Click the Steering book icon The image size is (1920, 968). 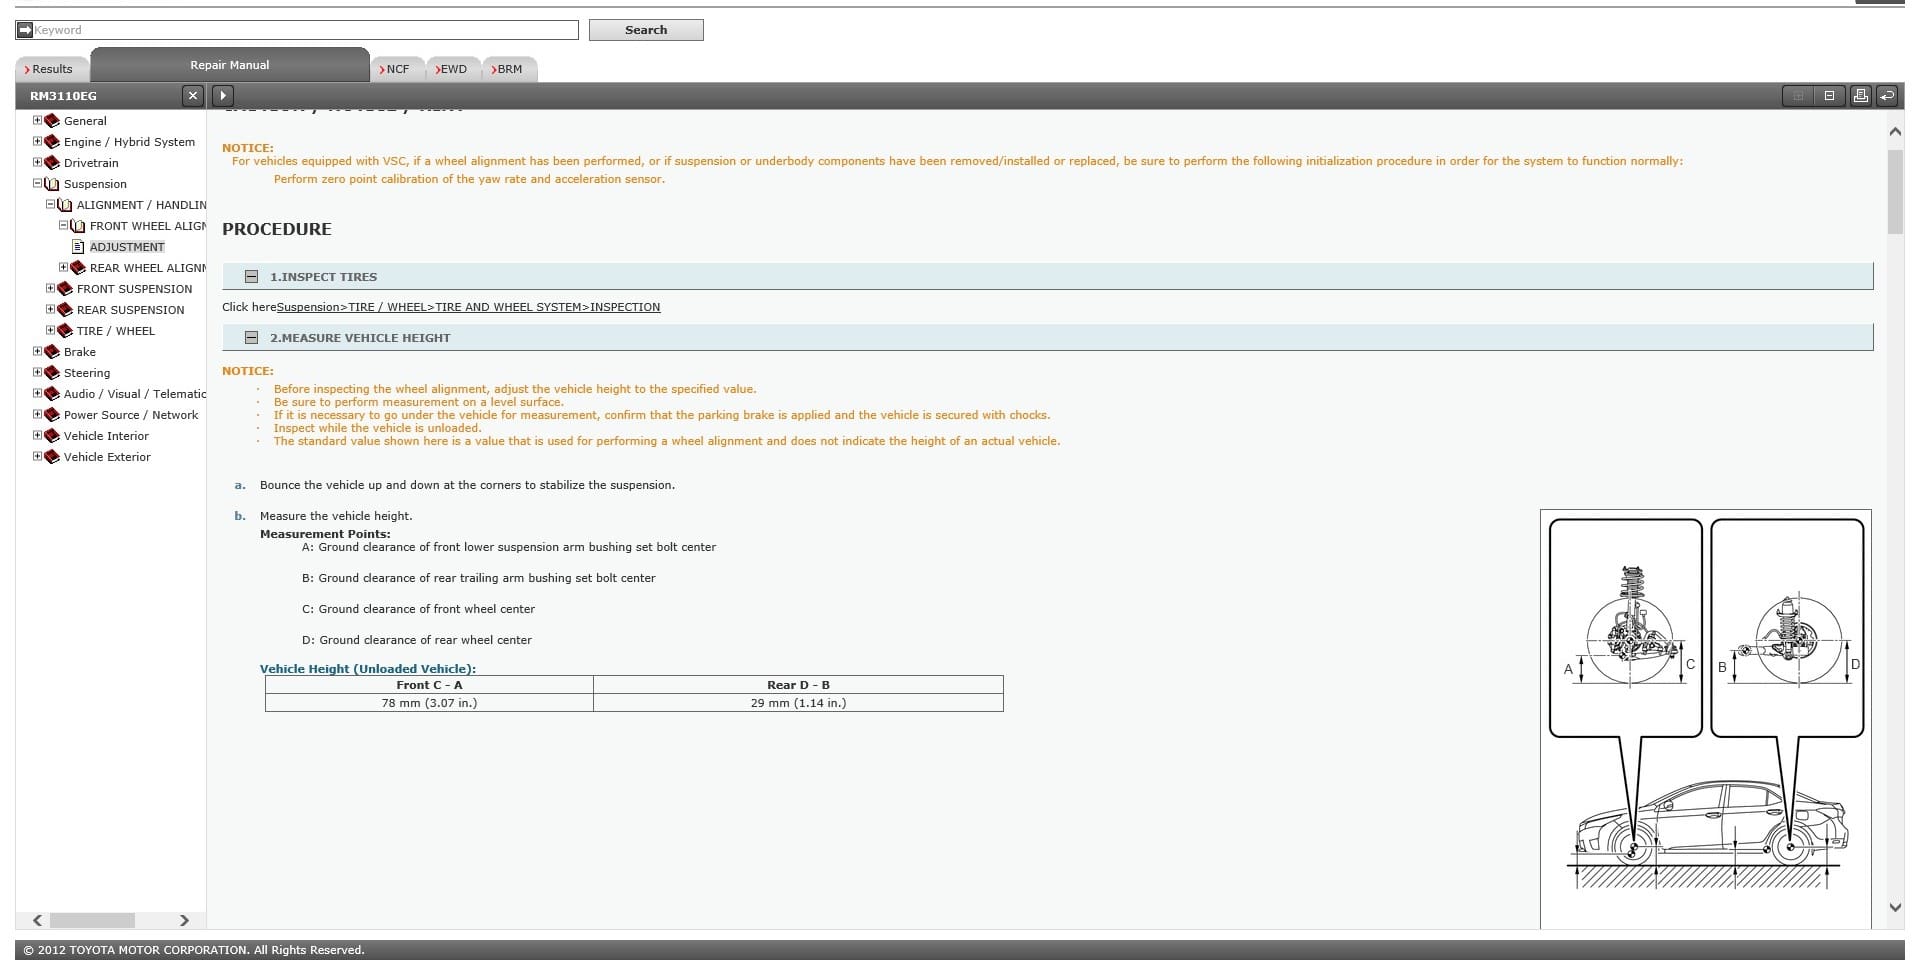pos(52,373)
